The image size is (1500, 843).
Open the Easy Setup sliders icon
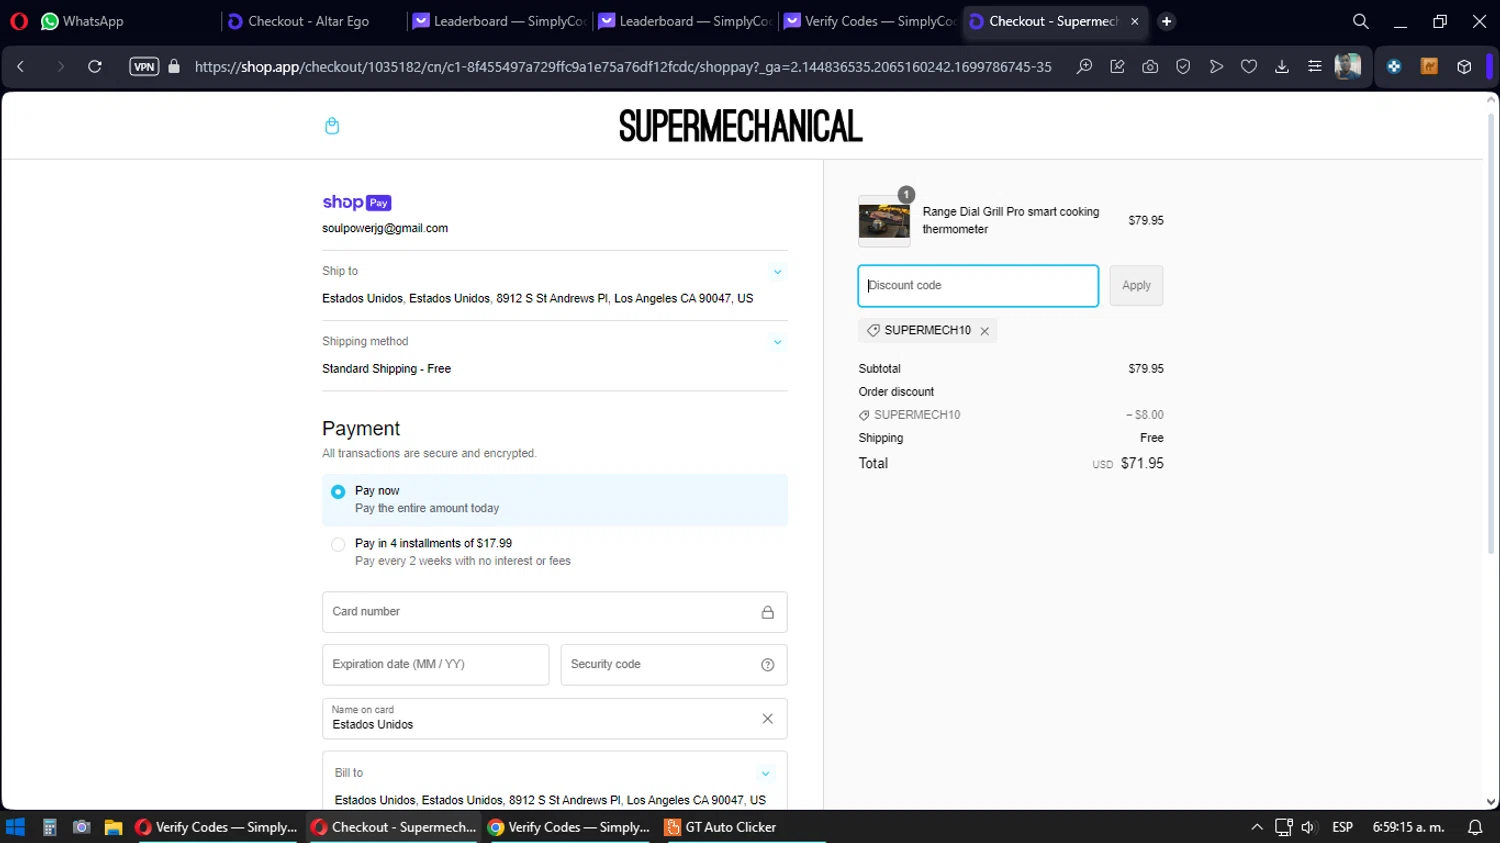(x=1315, y=67)
